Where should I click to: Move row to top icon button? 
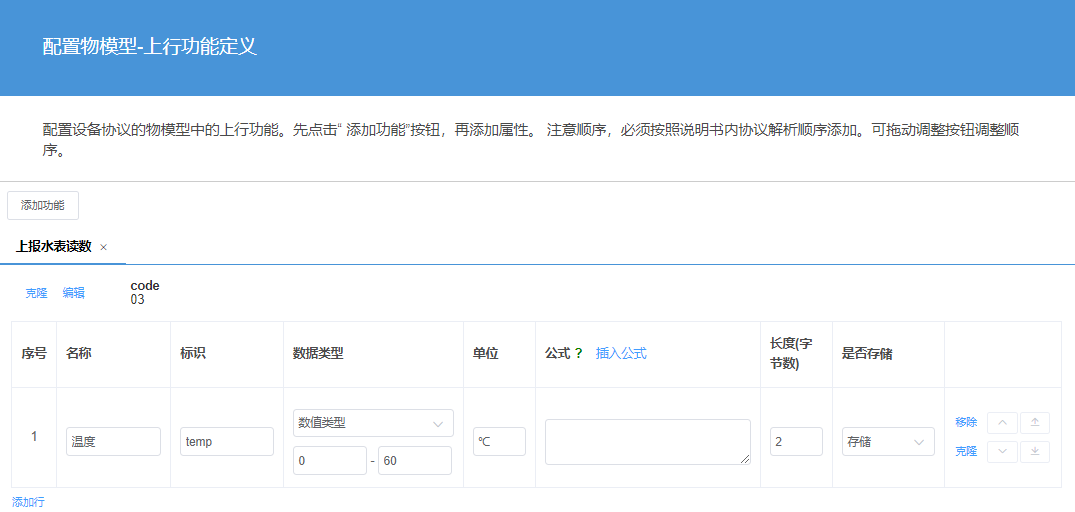1035,423
